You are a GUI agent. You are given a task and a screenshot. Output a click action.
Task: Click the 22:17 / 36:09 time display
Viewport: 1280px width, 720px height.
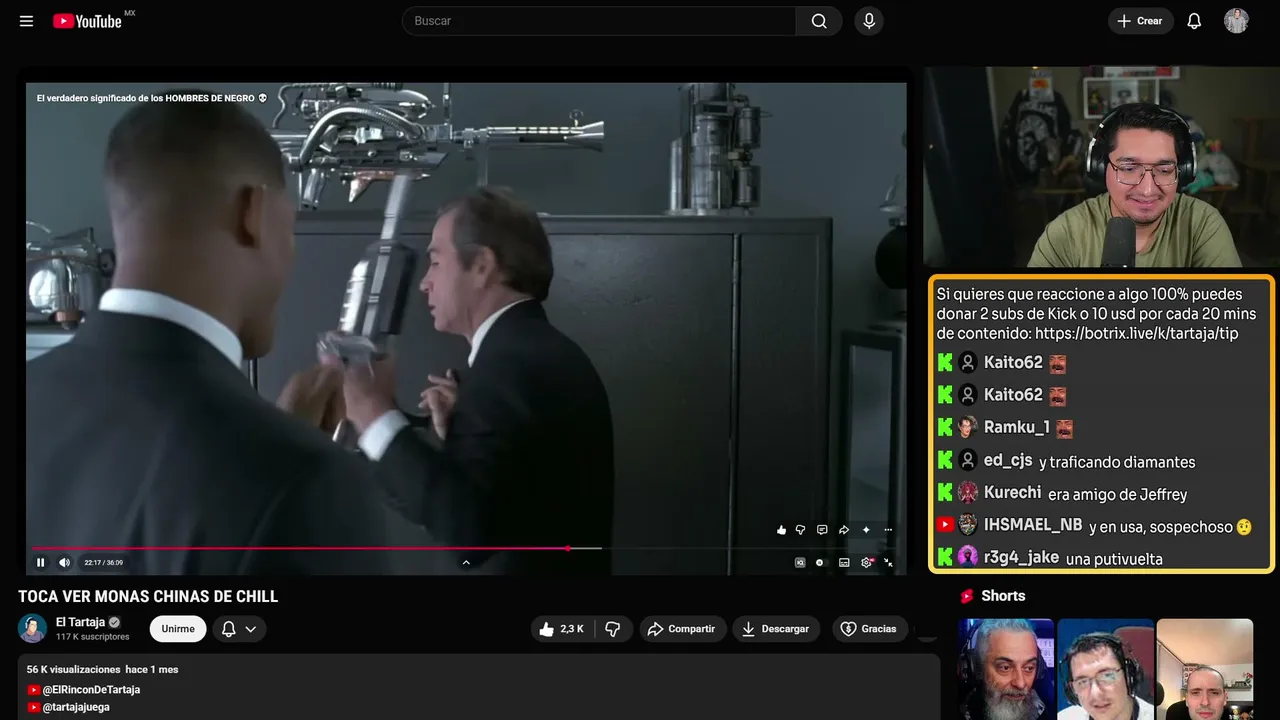pyautogui.click(x=103, y=562)
